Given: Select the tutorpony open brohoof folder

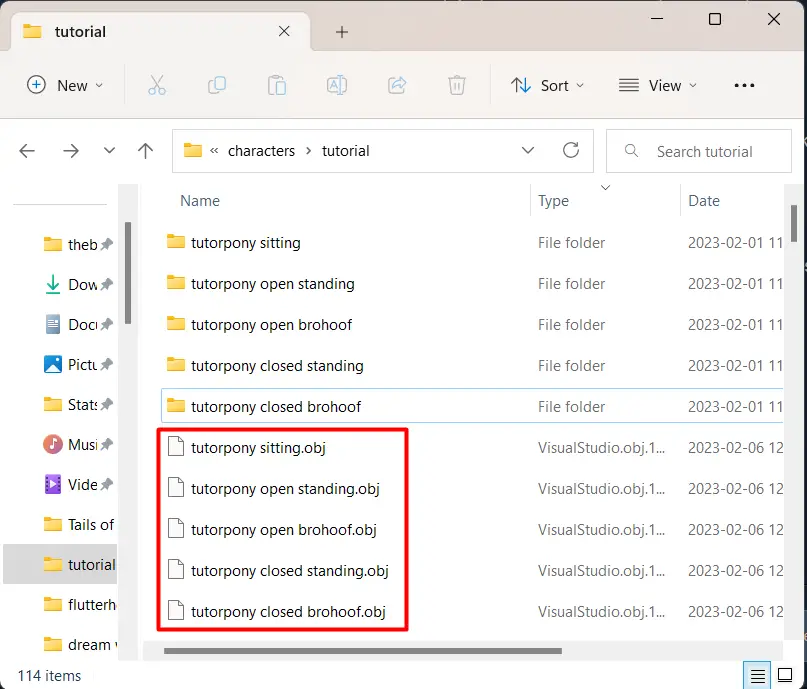Looking at the screenshot, I should point(472,325).
